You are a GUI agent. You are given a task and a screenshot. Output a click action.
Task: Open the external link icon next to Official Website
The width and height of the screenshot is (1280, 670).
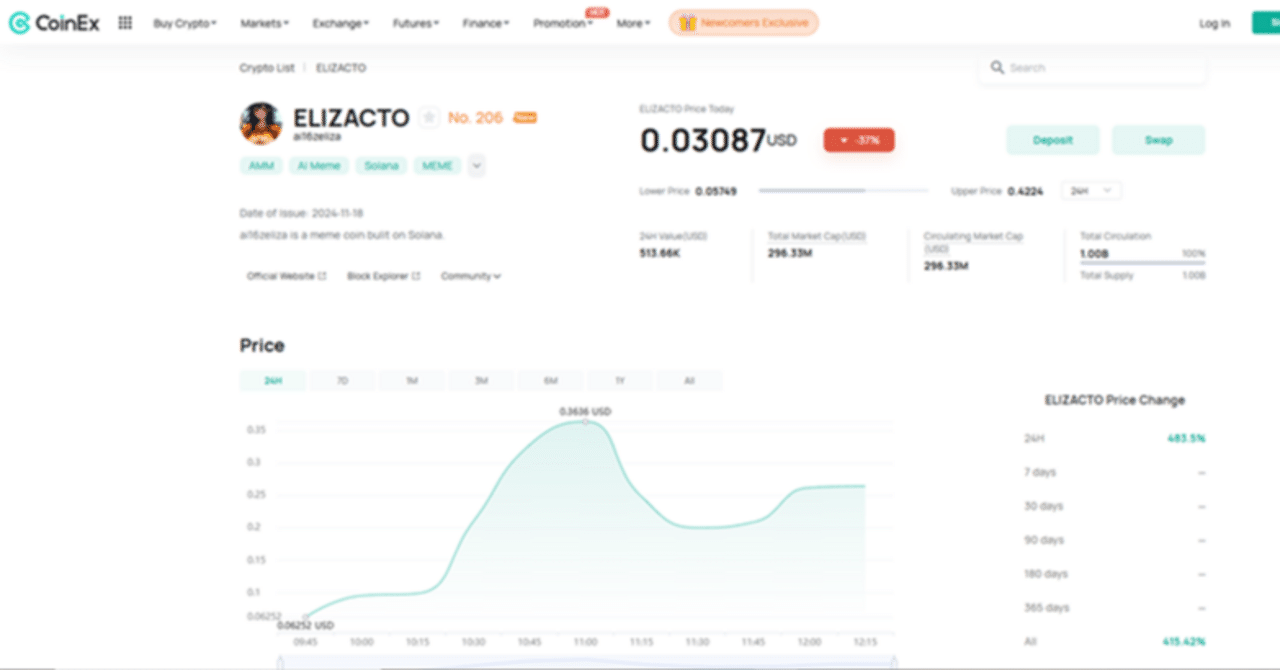pos(321,275)
